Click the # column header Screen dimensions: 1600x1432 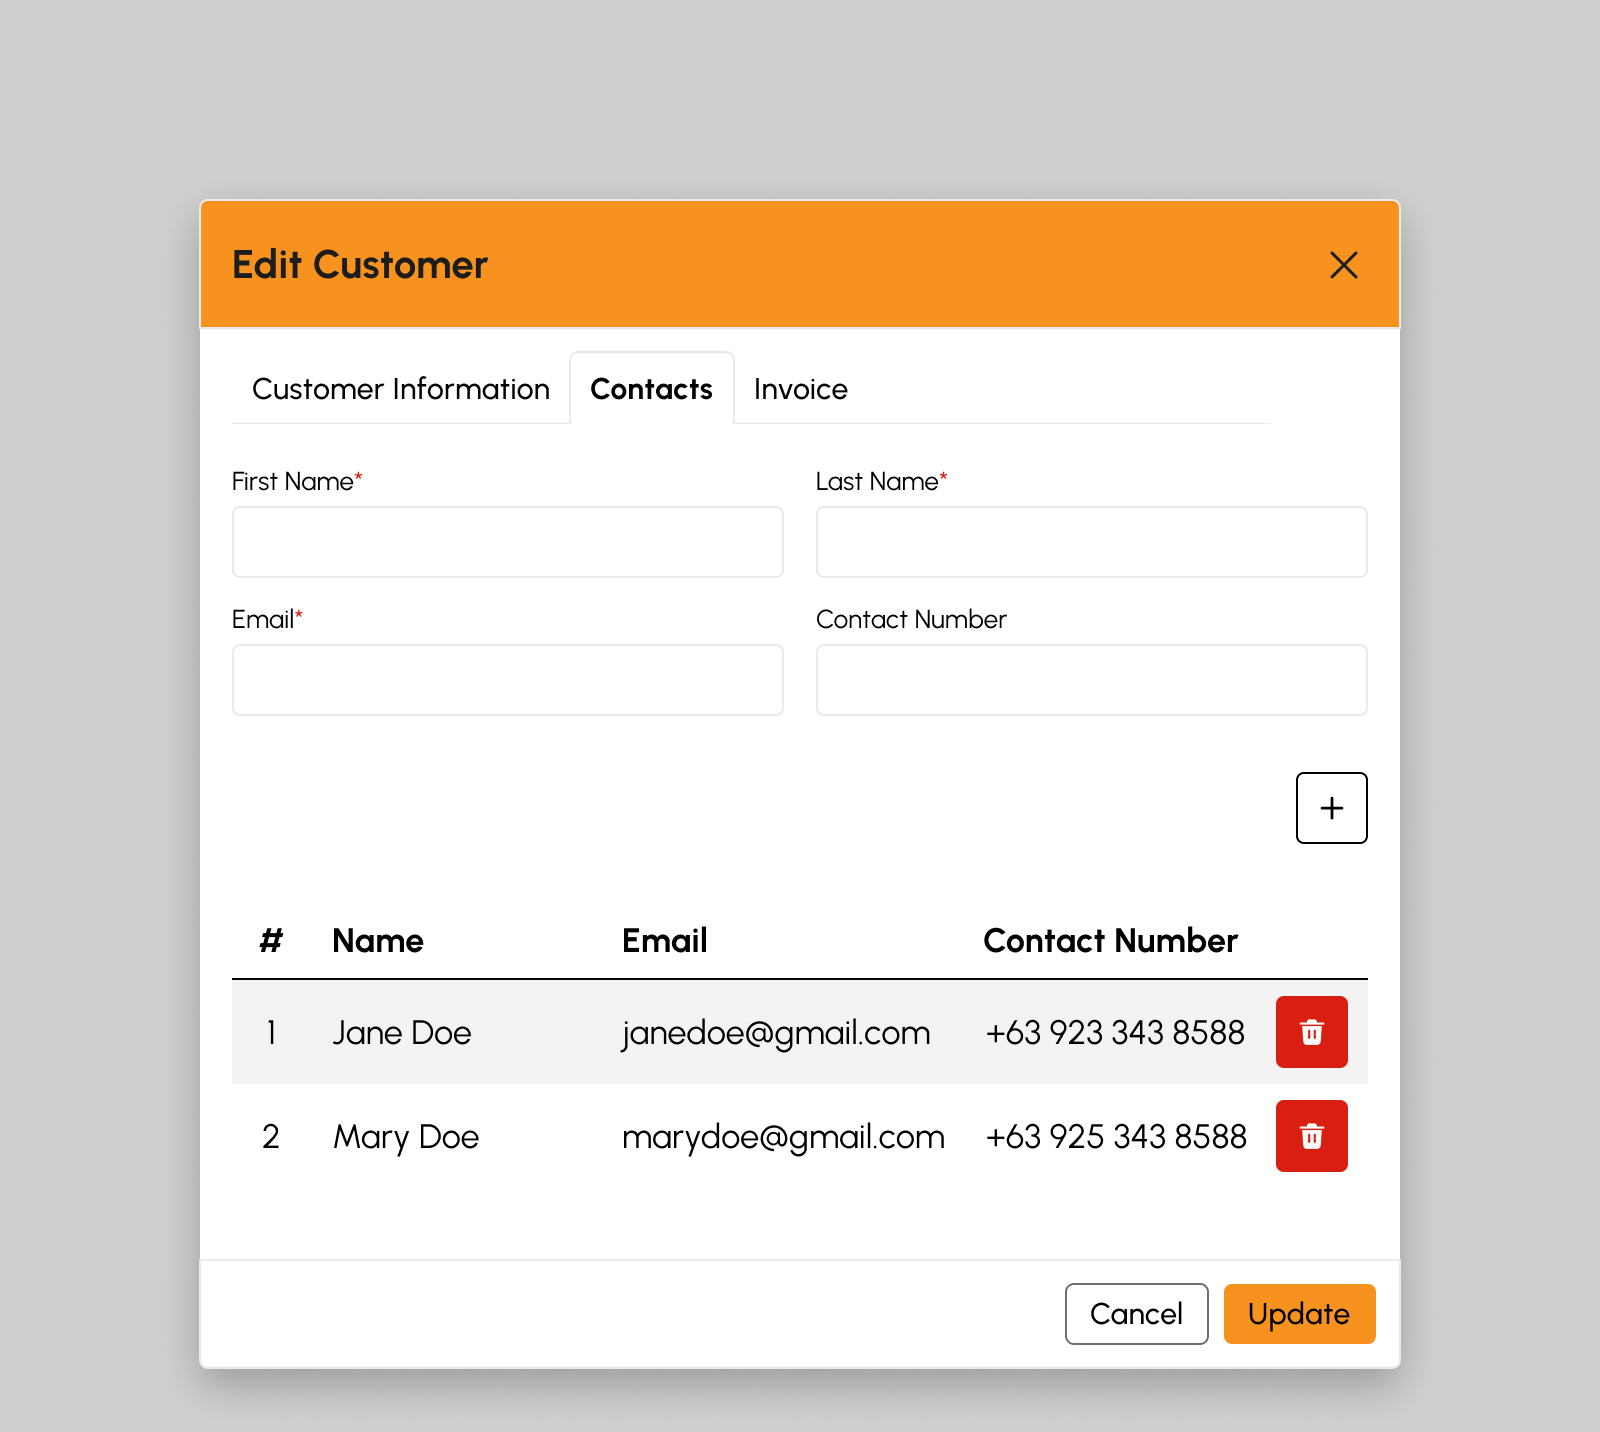click(271, 941)
